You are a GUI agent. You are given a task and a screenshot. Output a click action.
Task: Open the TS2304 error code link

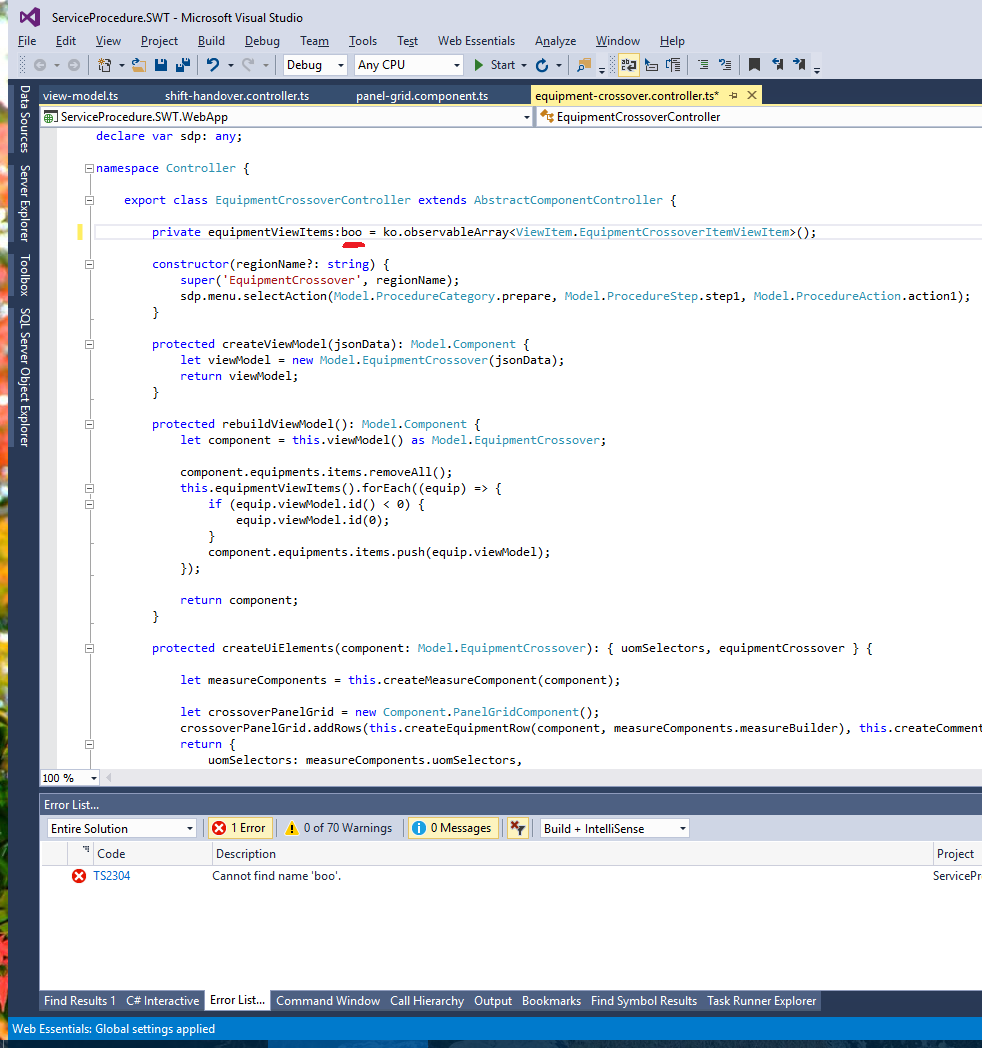click(112, 876)
